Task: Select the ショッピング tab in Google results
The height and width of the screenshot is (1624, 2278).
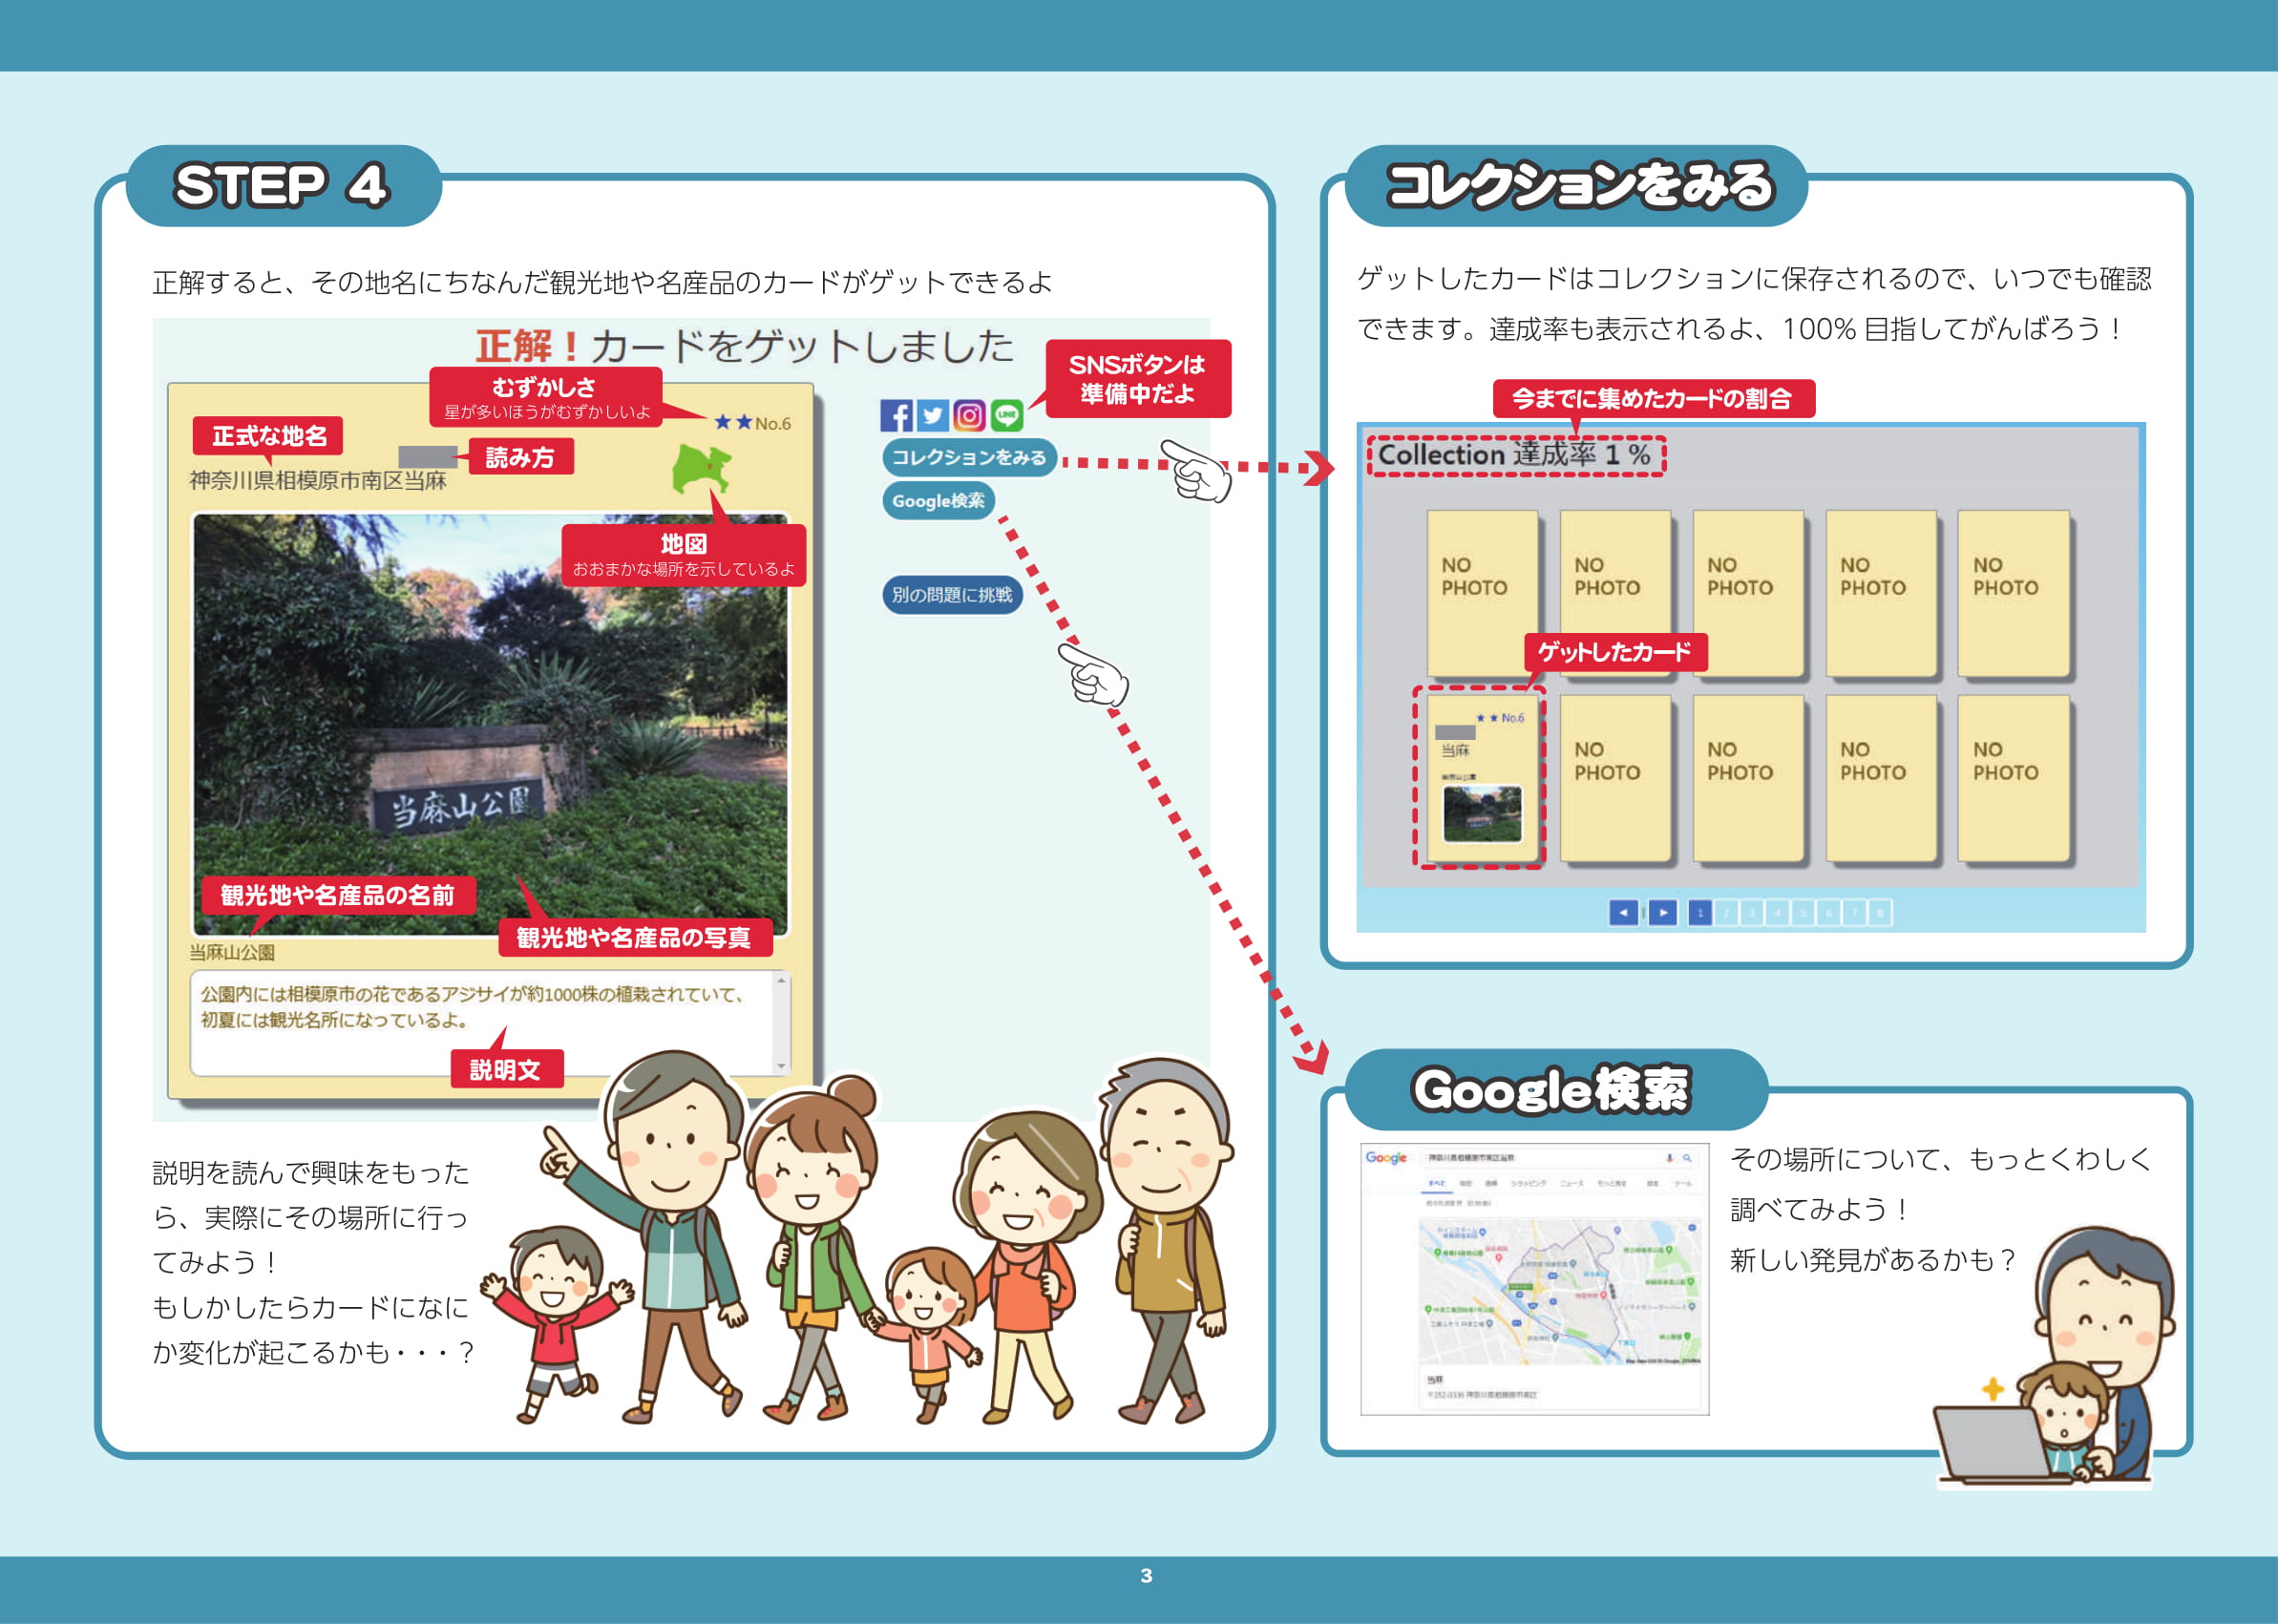Action: 1528,1184
